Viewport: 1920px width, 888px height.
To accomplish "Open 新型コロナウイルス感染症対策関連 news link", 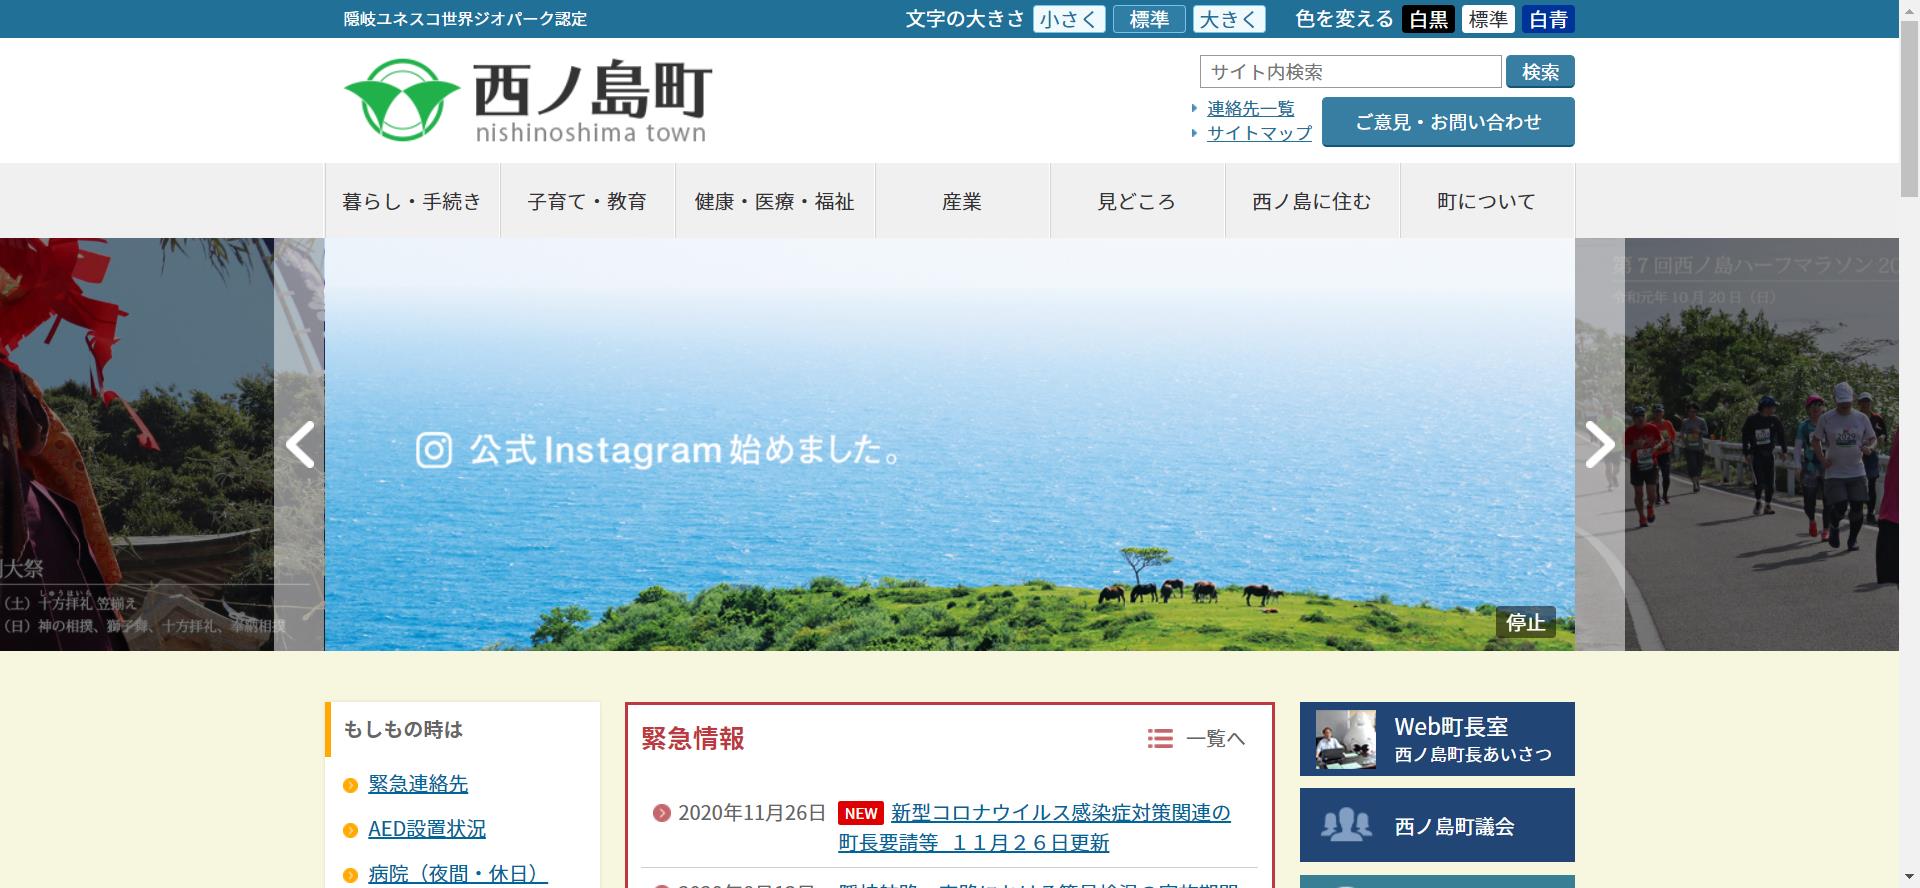I will pyautogui.click(x=1035, y=828).
